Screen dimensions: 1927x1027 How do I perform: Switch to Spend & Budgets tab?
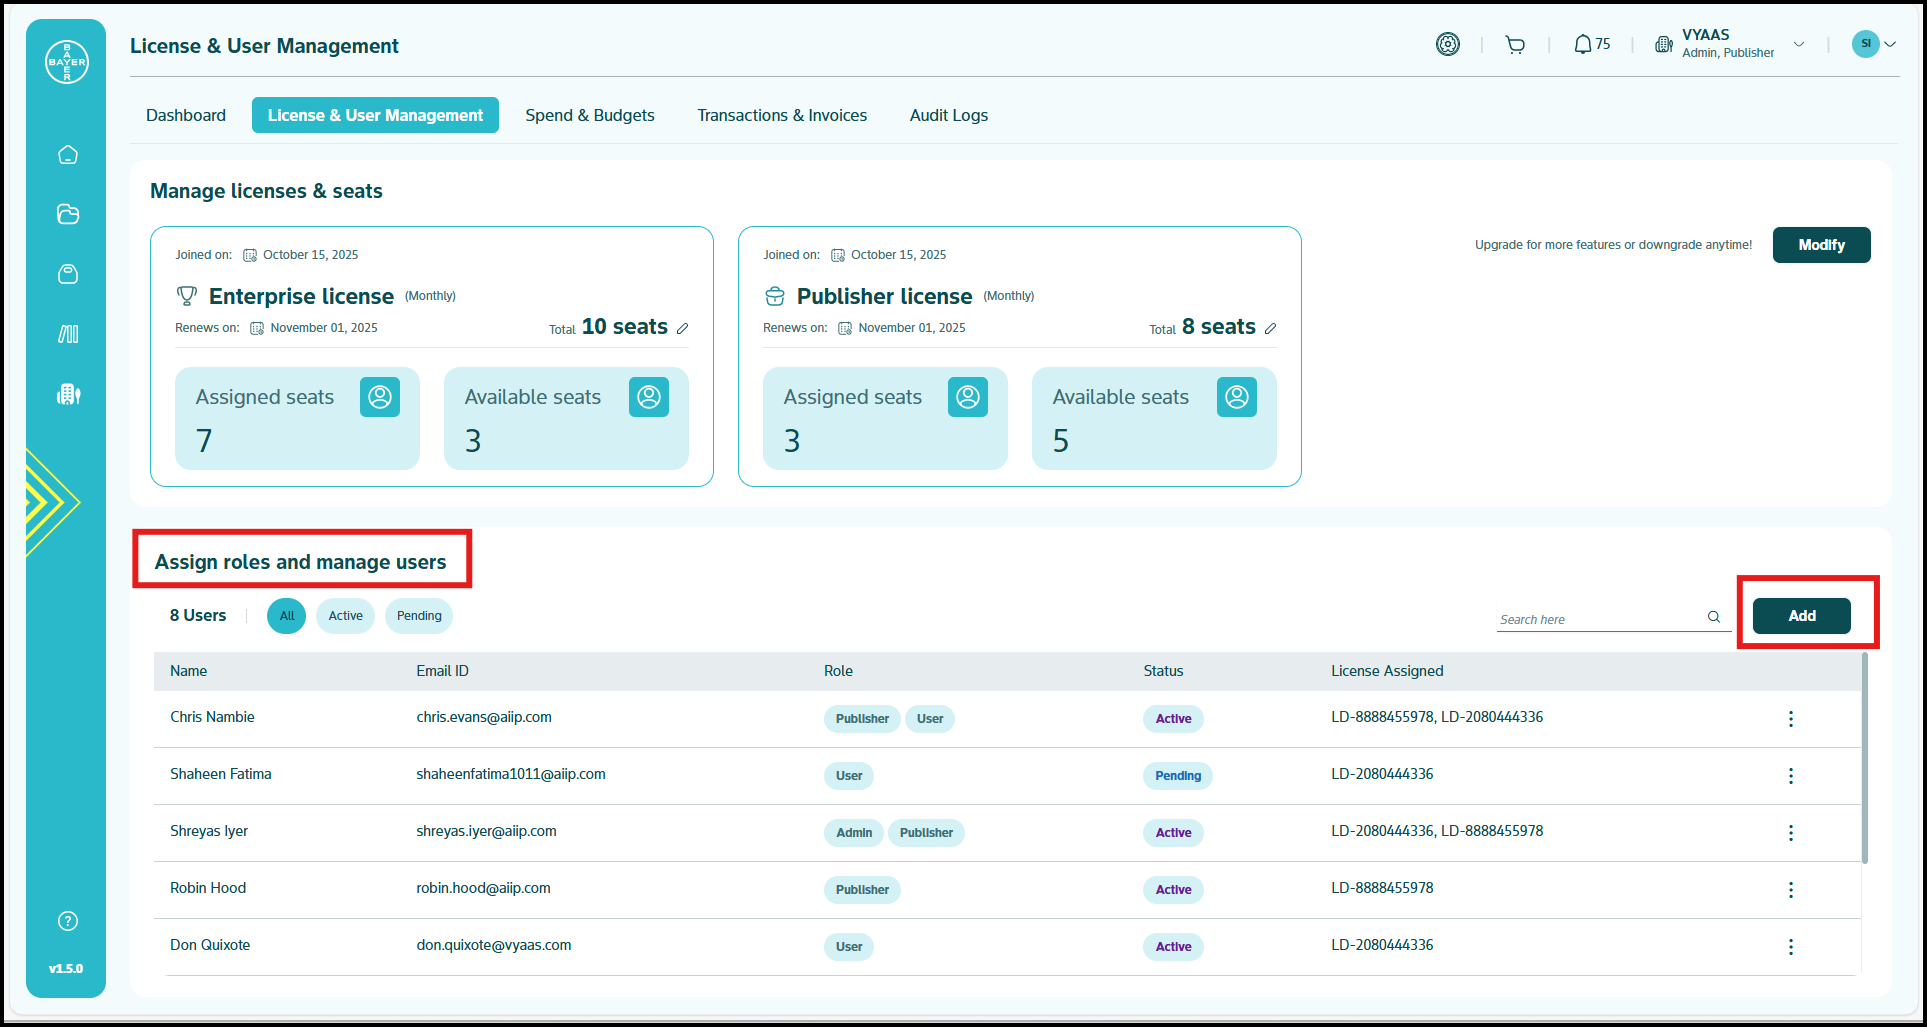(x=590, y=115)
